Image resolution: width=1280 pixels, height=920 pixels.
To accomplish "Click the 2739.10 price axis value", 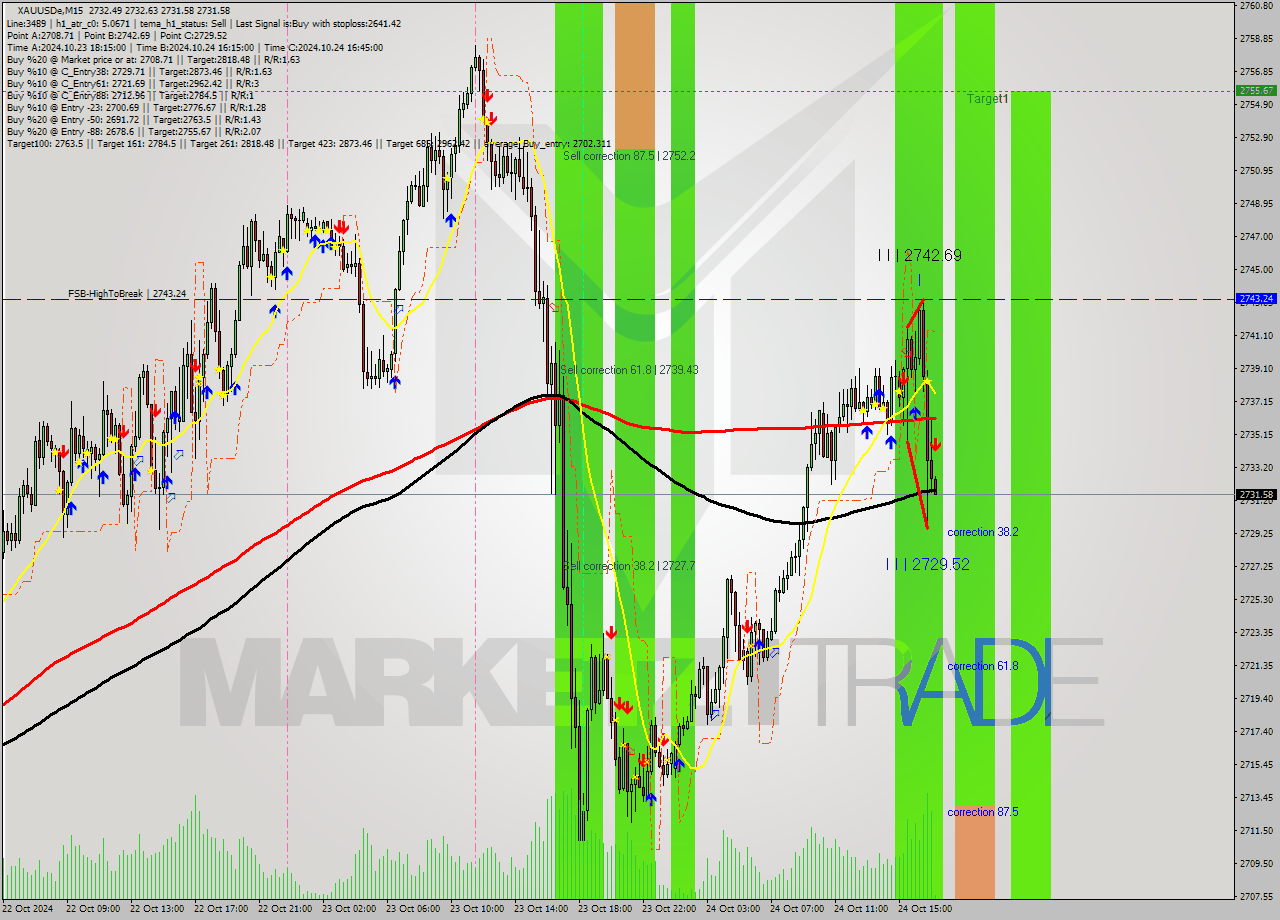I will click(1256, 368).
